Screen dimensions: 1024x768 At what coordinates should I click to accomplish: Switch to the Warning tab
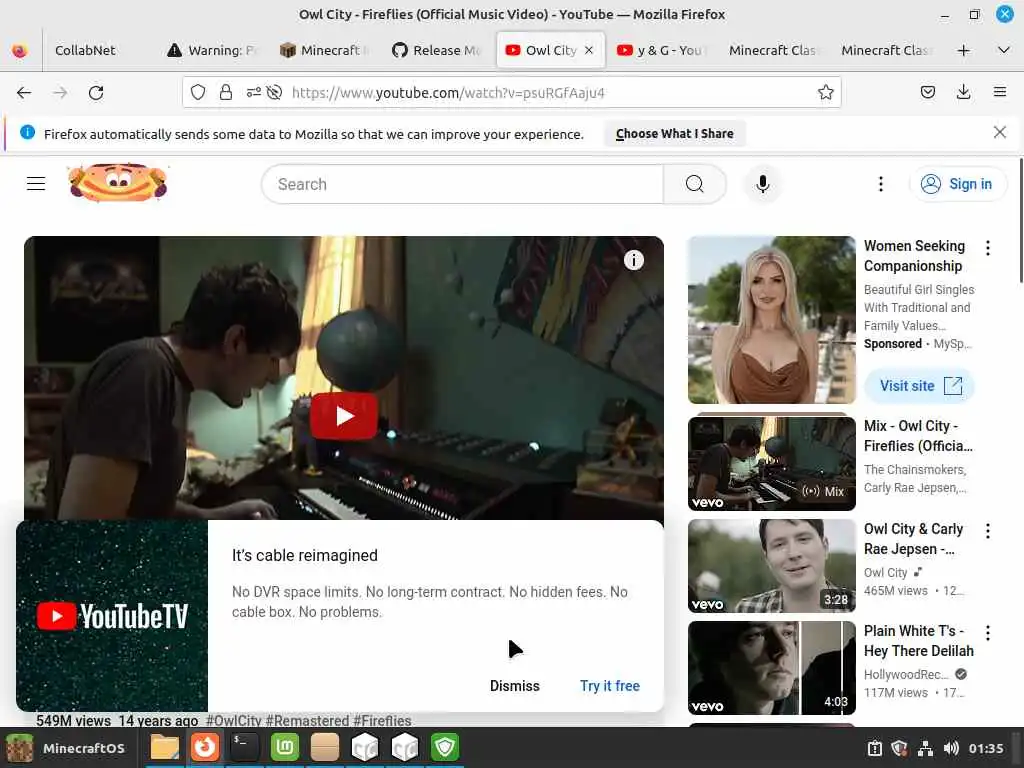[212, 50]
